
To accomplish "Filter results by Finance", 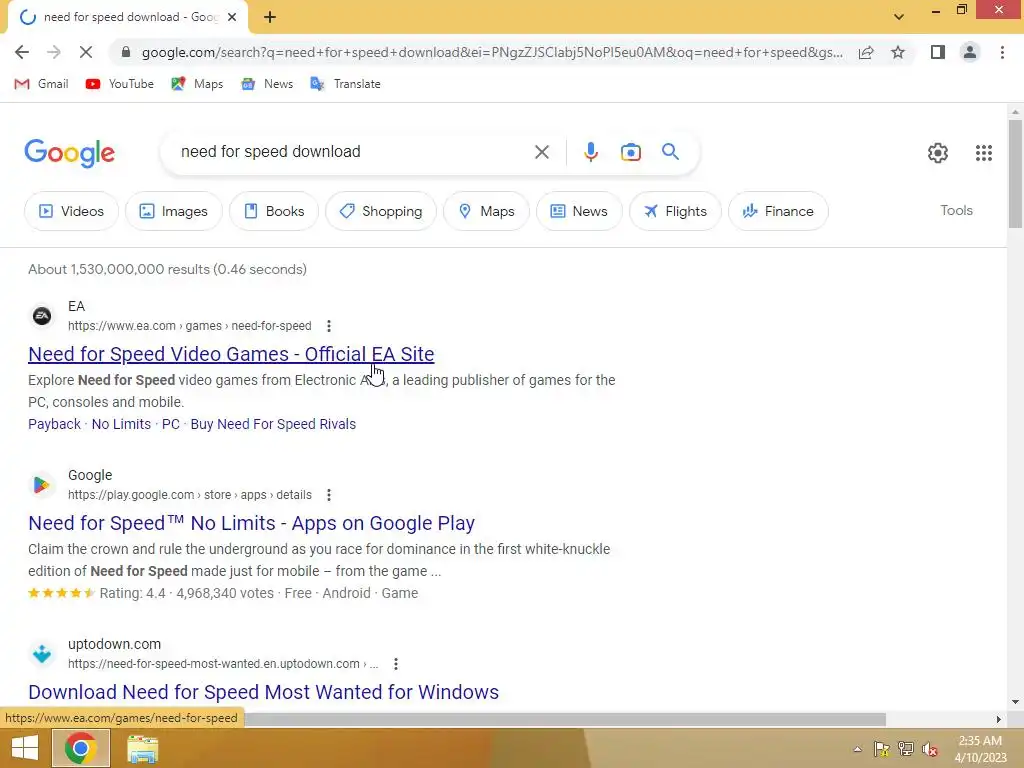I will coord(778,211).
